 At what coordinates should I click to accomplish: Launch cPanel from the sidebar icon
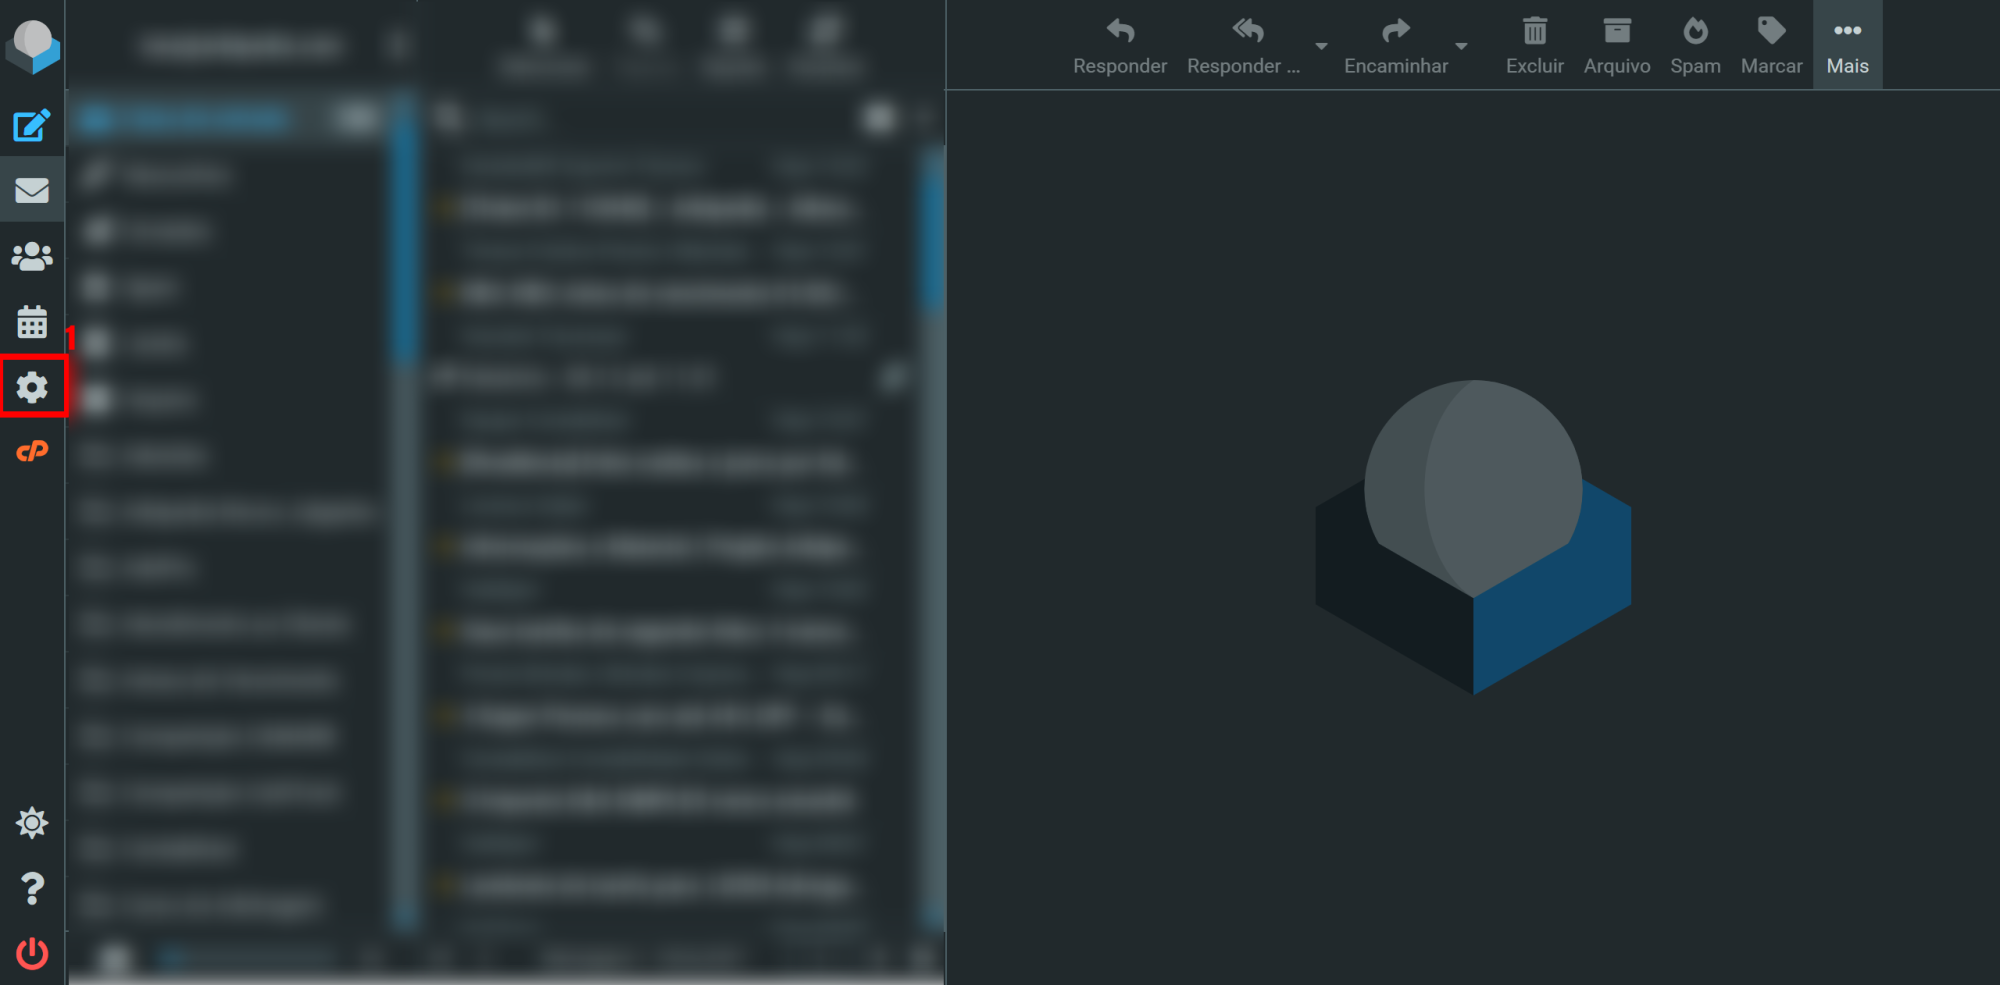(x=32, y=451)
